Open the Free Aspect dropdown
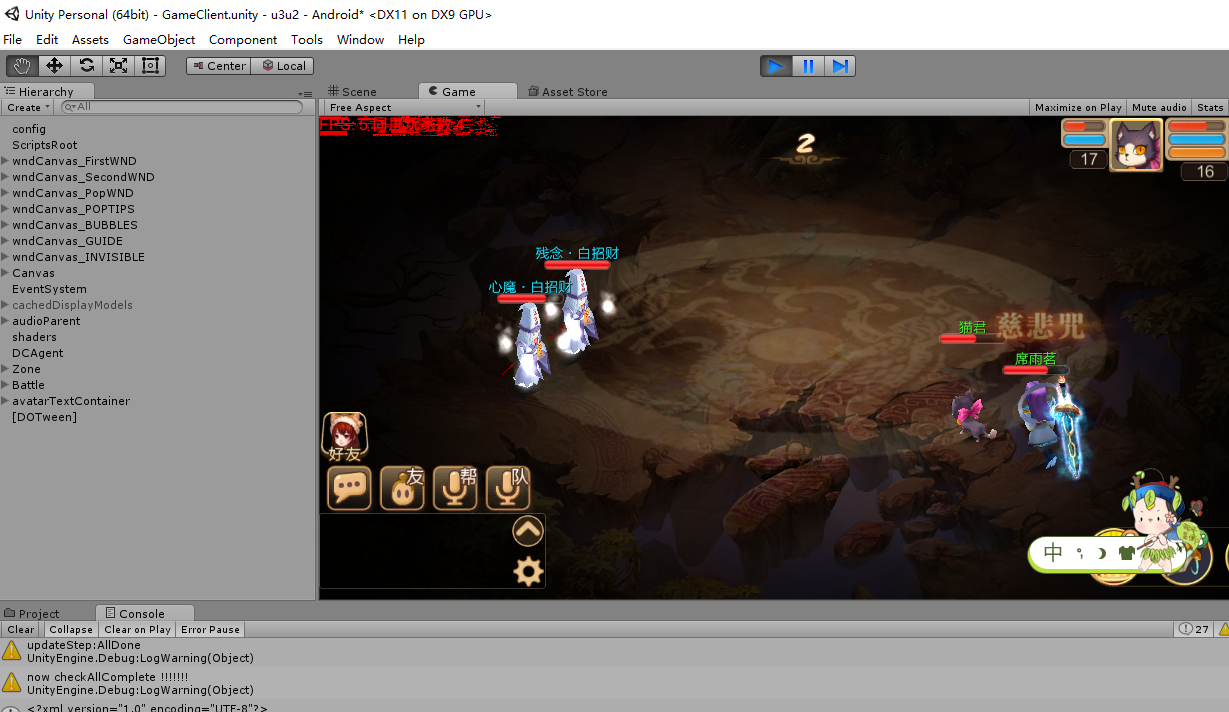This screenshot has height=712, width=1229. [404, 107]
